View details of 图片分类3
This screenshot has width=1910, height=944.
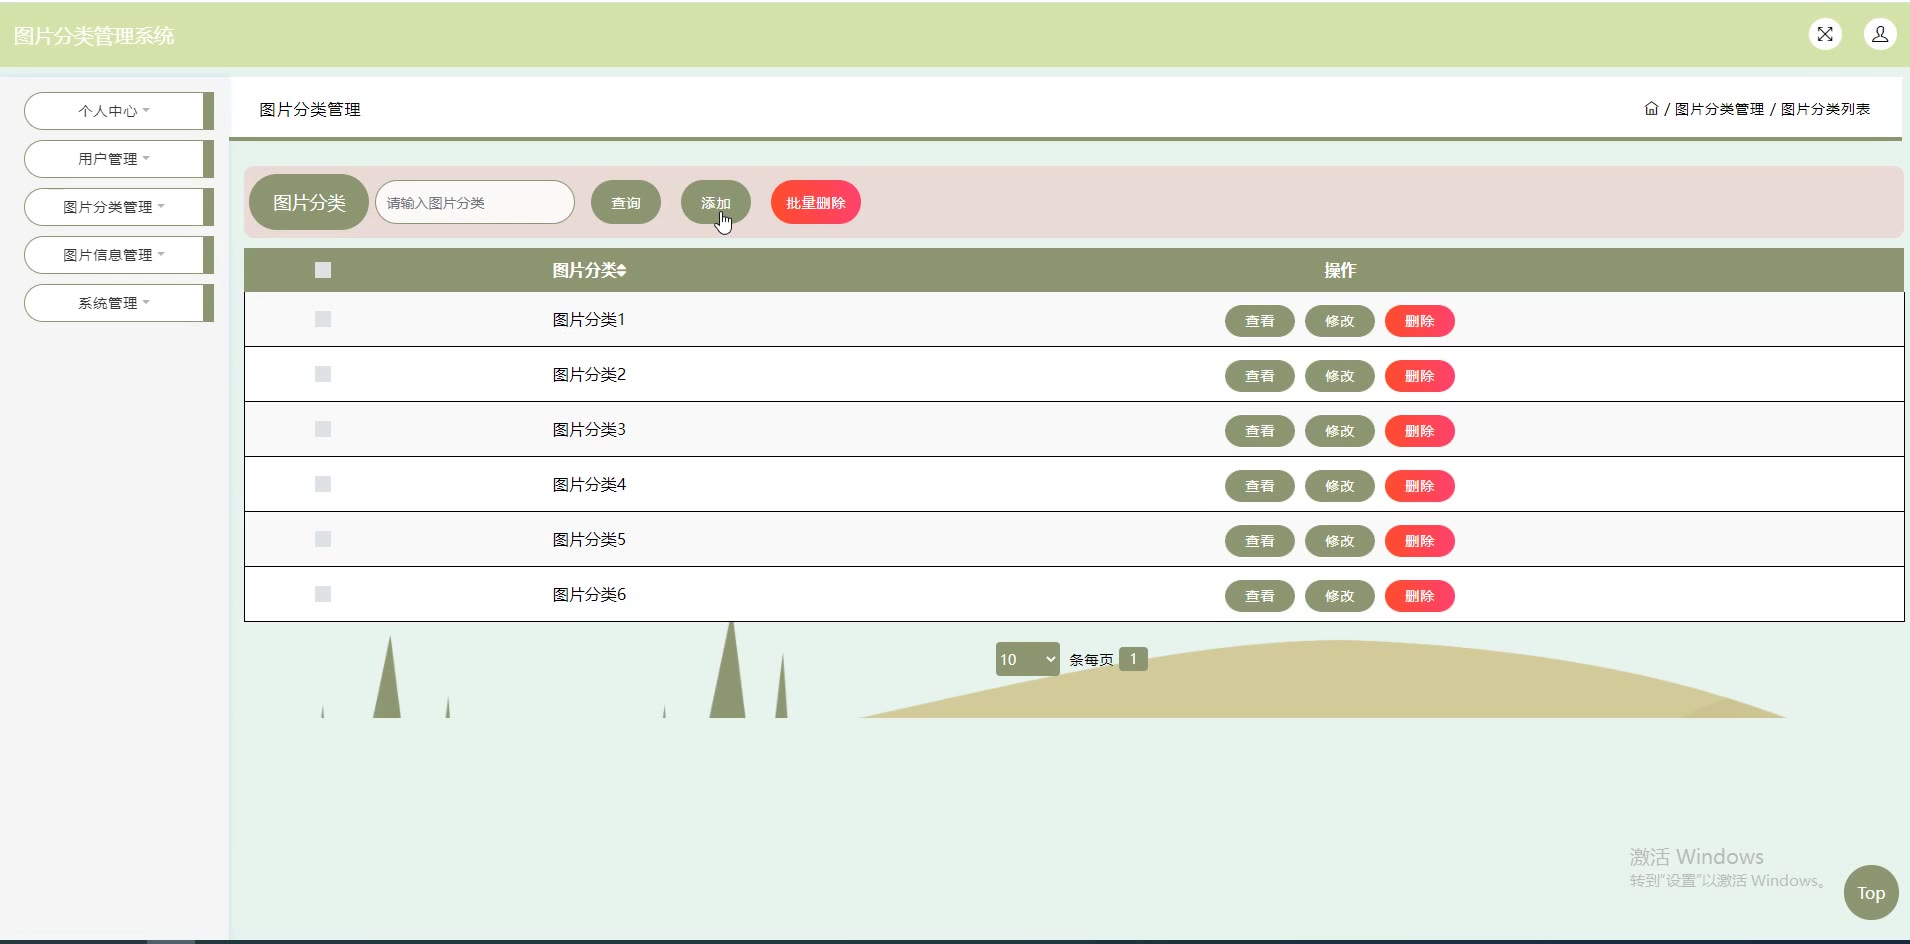tap(1260, 431)
